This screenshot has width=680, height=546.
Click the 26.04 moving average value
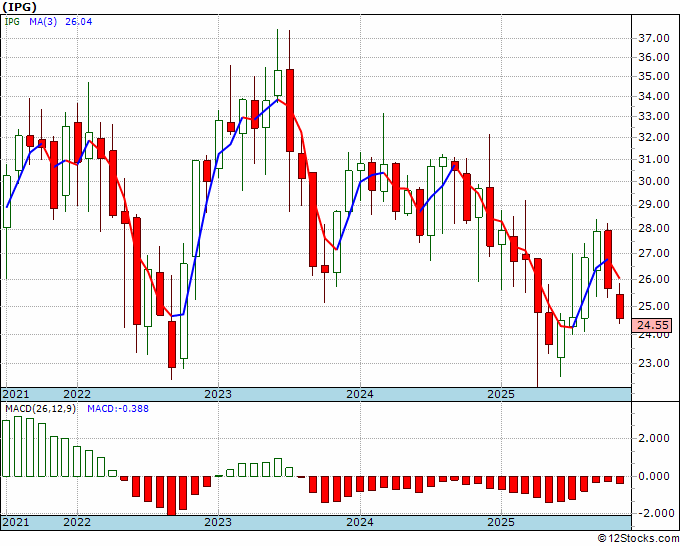click(x=78, y=21)
